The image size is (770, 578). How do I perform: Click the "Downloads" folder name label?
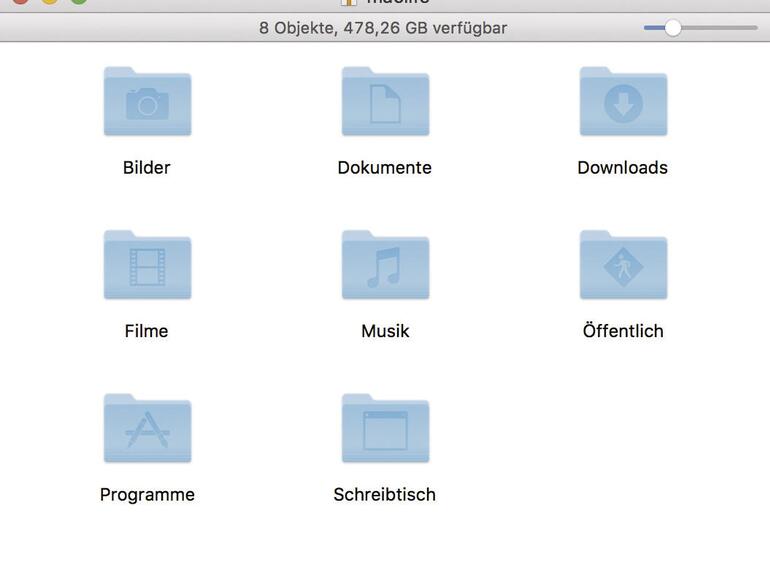tap(622, 167)
